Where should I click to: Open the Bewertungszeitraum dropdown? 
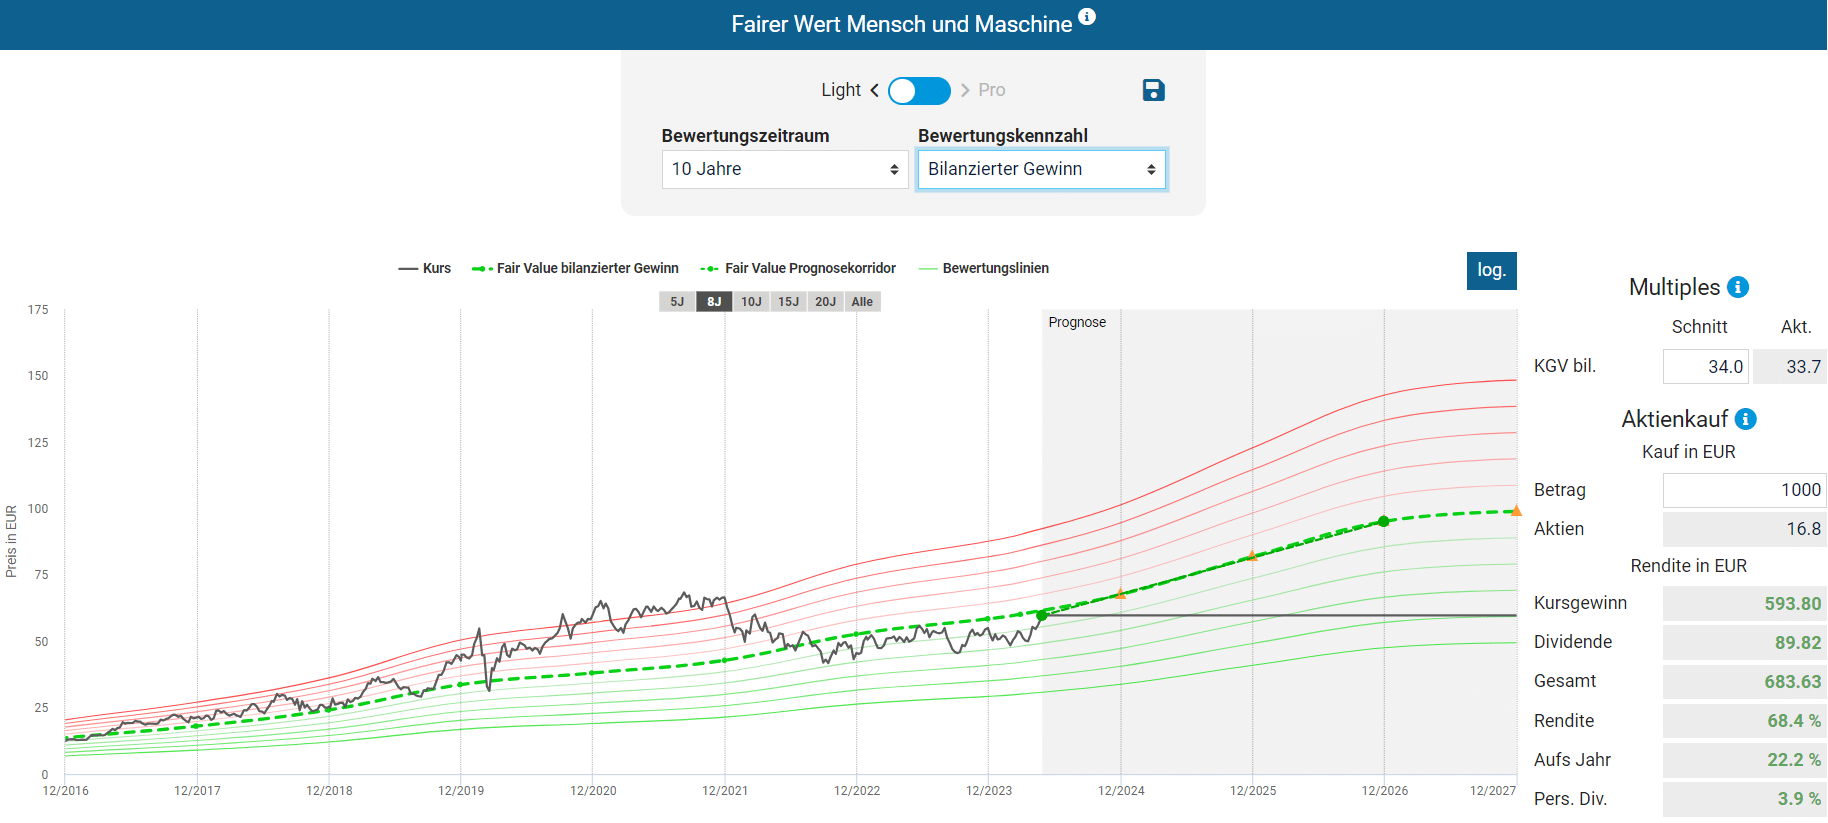click(785, 169)
